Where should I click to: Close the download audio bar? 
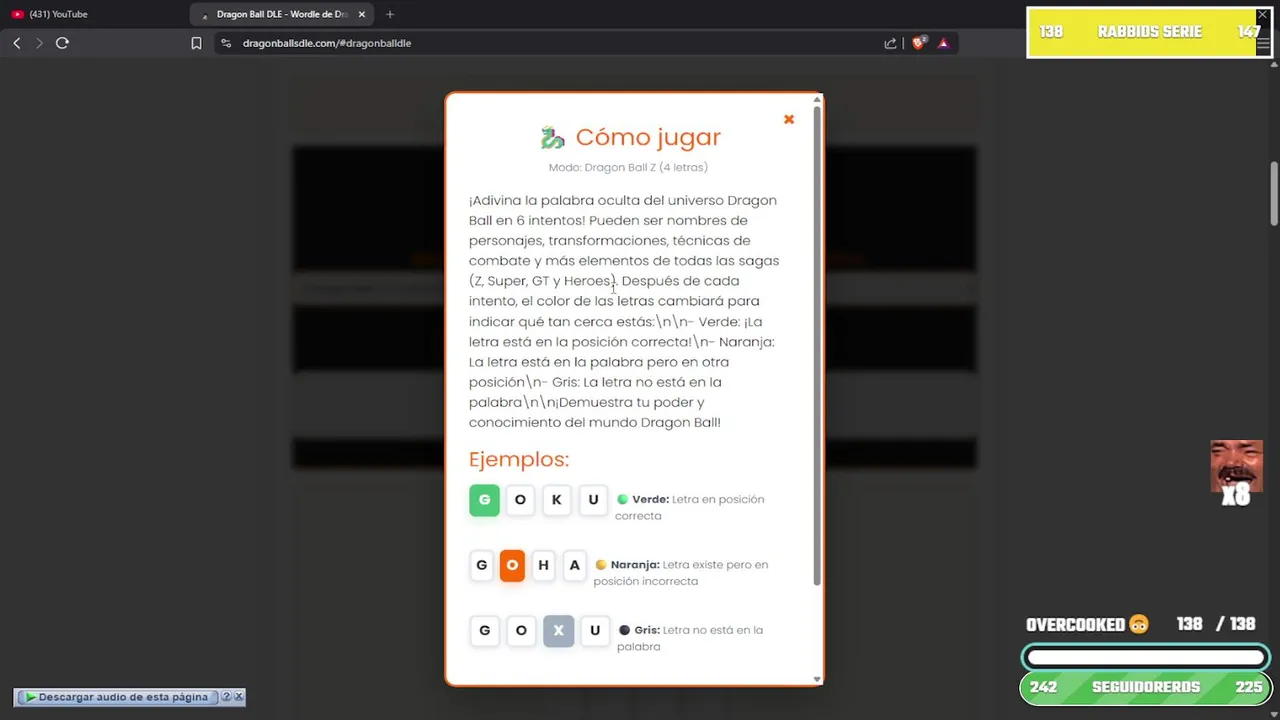tap(238, 697)
